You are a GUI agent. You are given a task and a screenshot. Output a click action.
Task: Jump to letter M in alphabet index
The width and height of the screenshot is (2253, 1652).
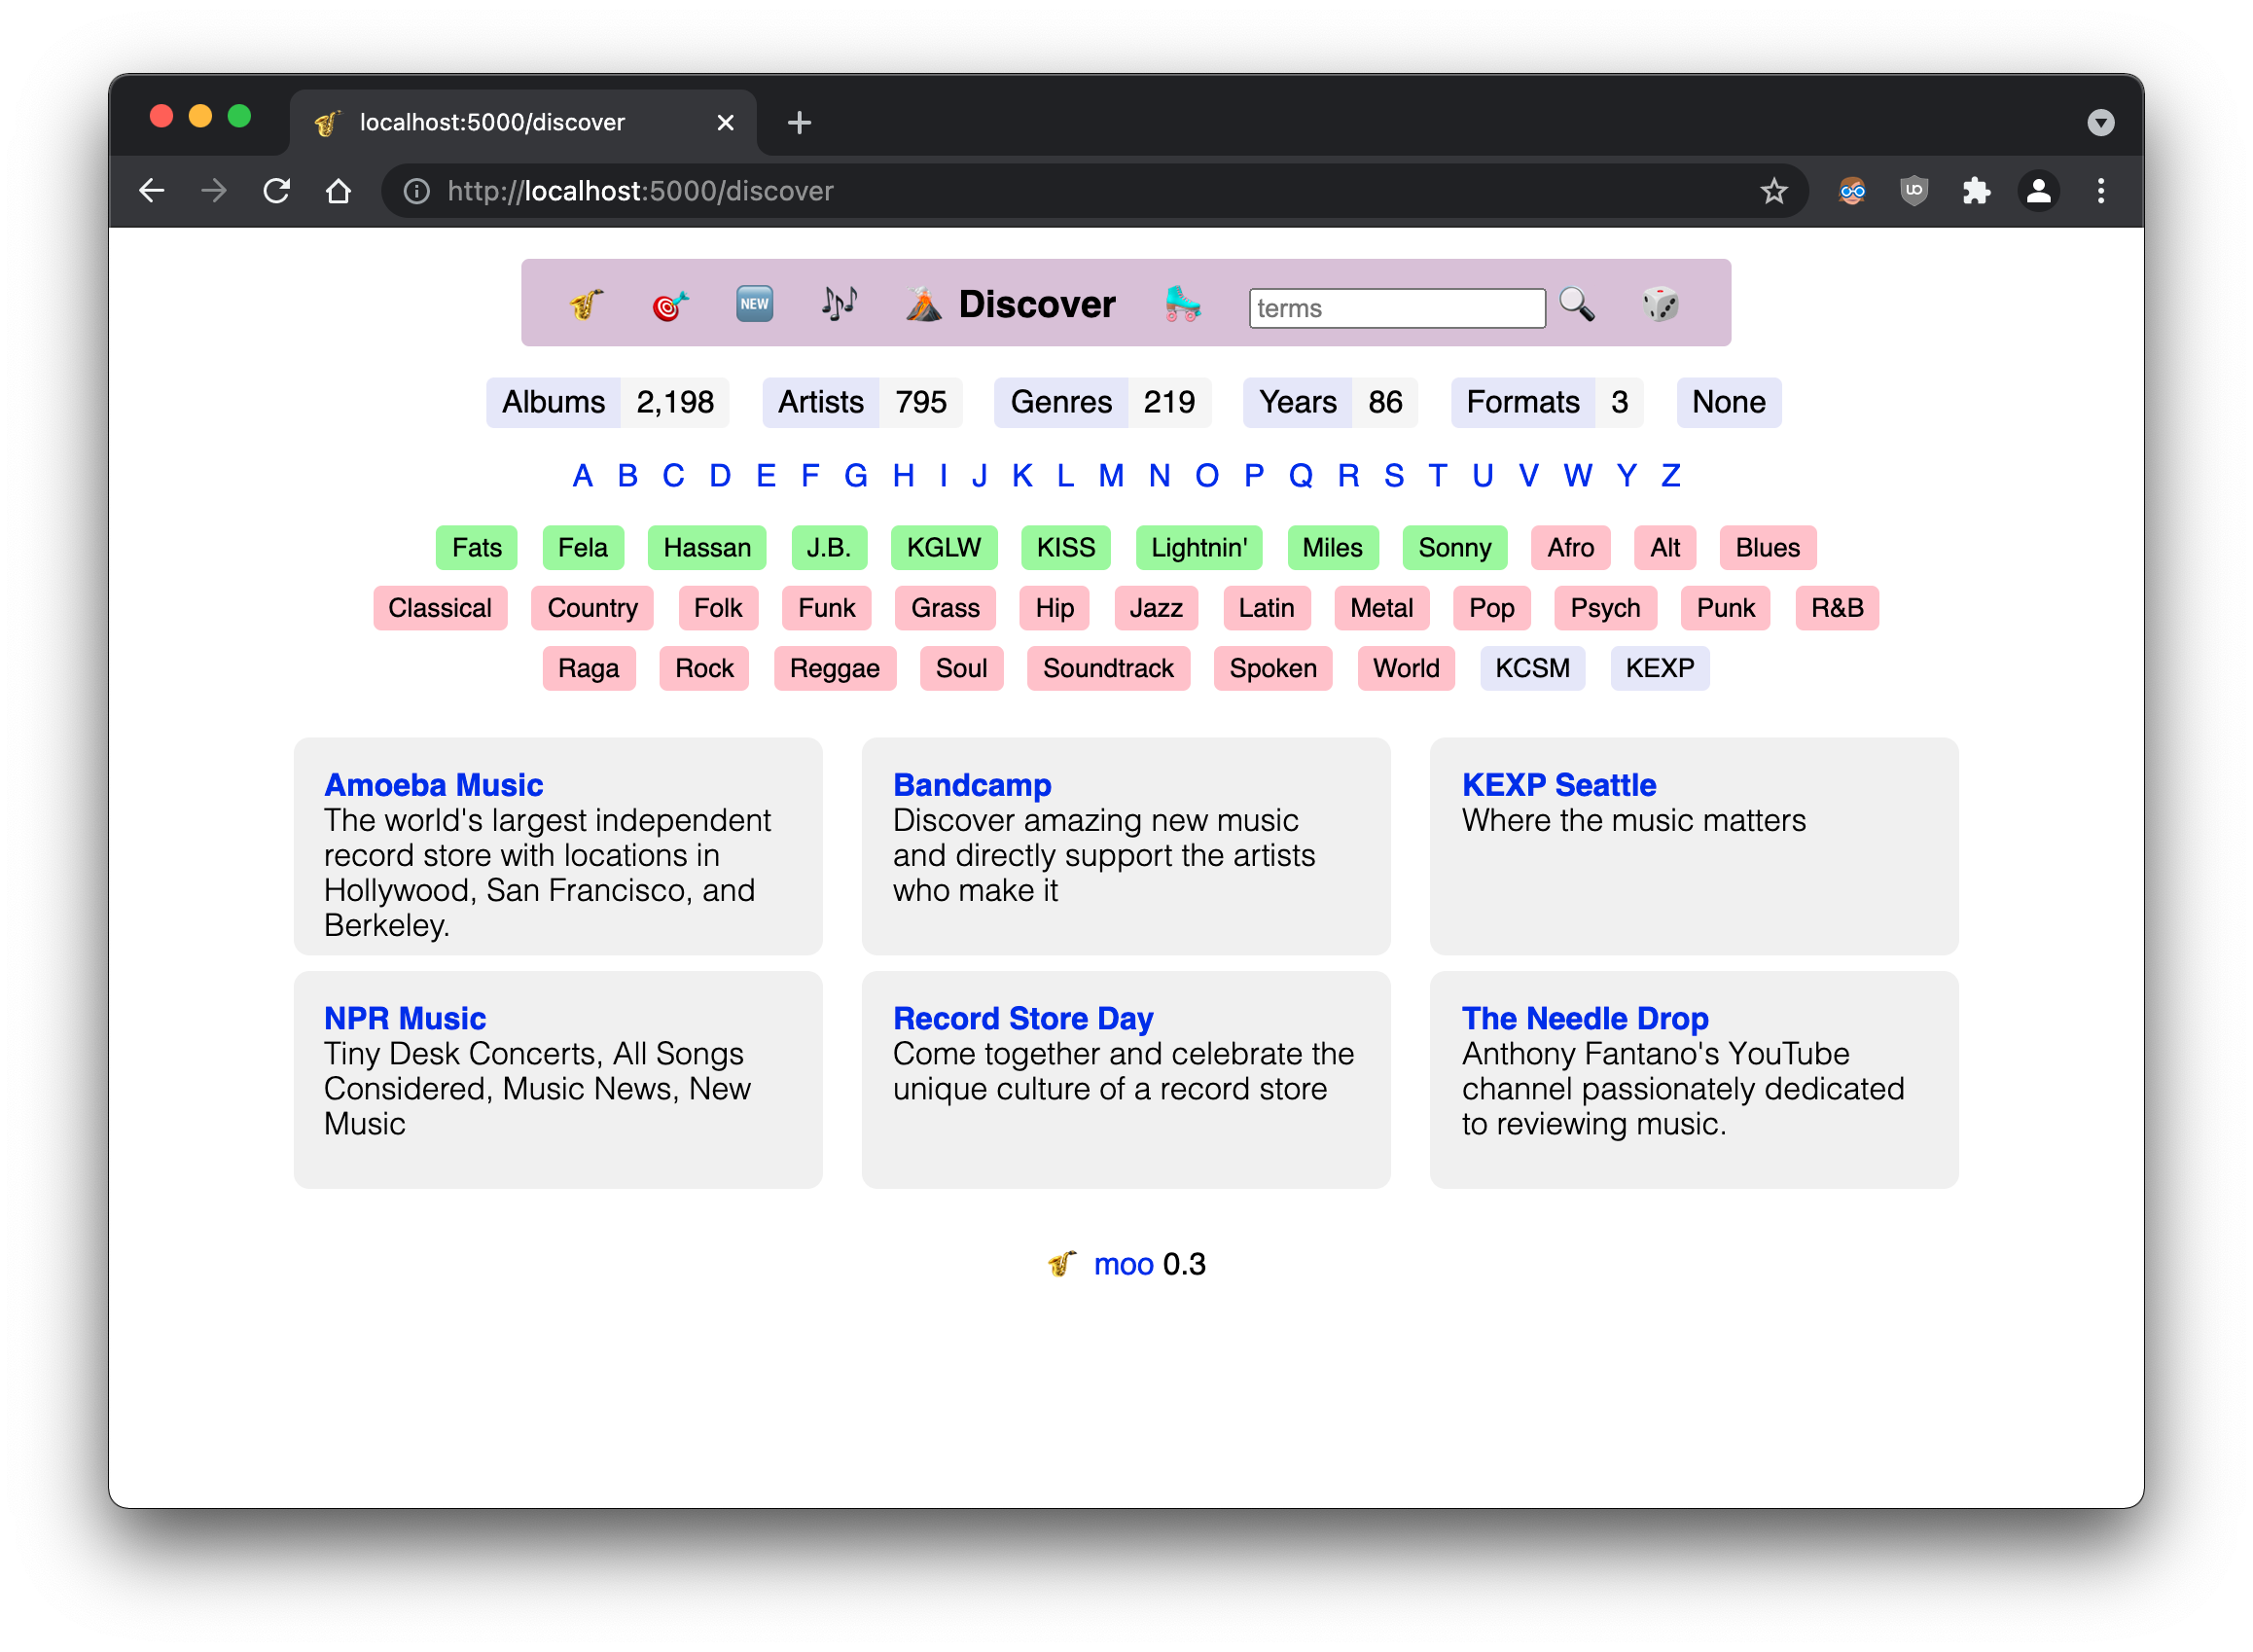click(x=1111, y=476)
